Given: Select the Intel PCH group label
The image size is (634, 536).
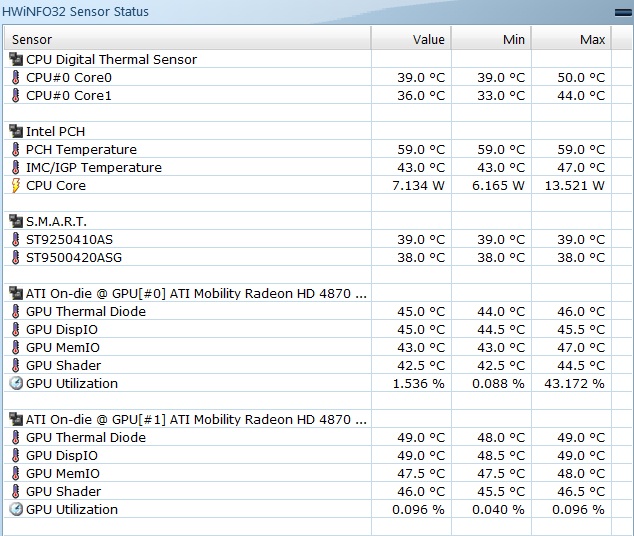Looking at the screenshot, I should [55, 131].
